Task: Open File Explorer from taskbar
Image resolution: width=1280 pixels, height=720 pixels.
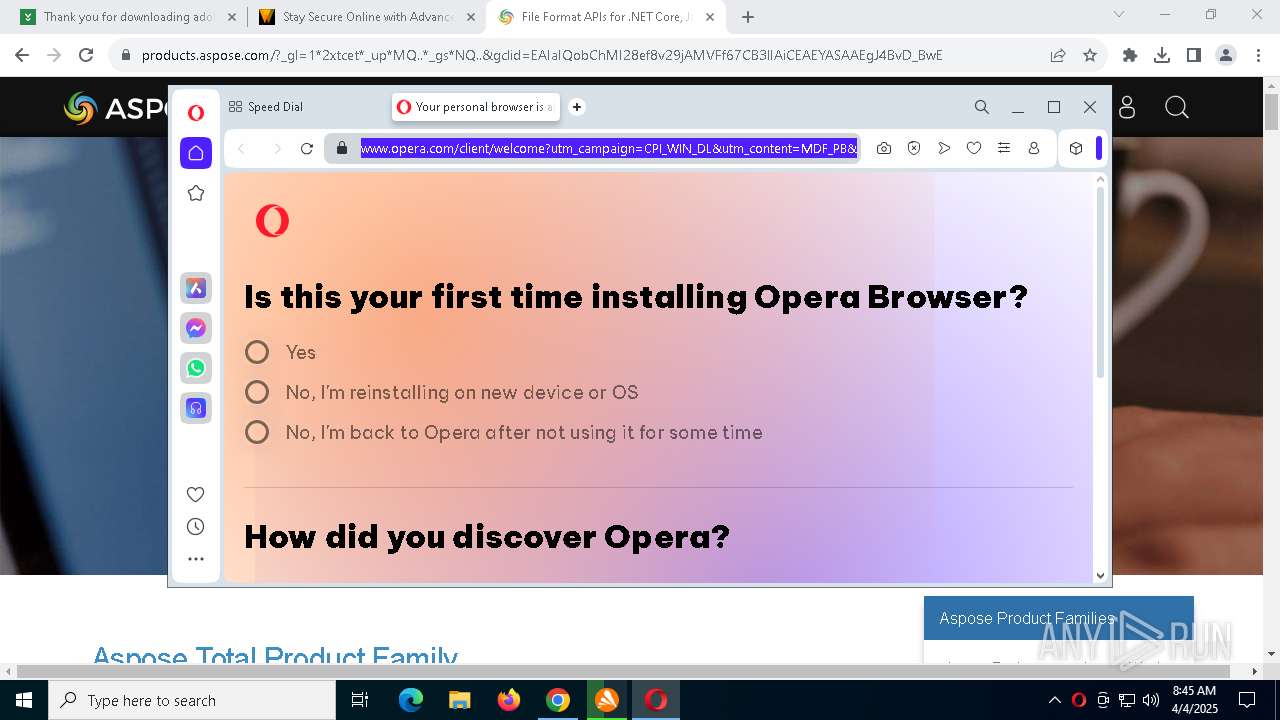Action: [x=460, y=700]
